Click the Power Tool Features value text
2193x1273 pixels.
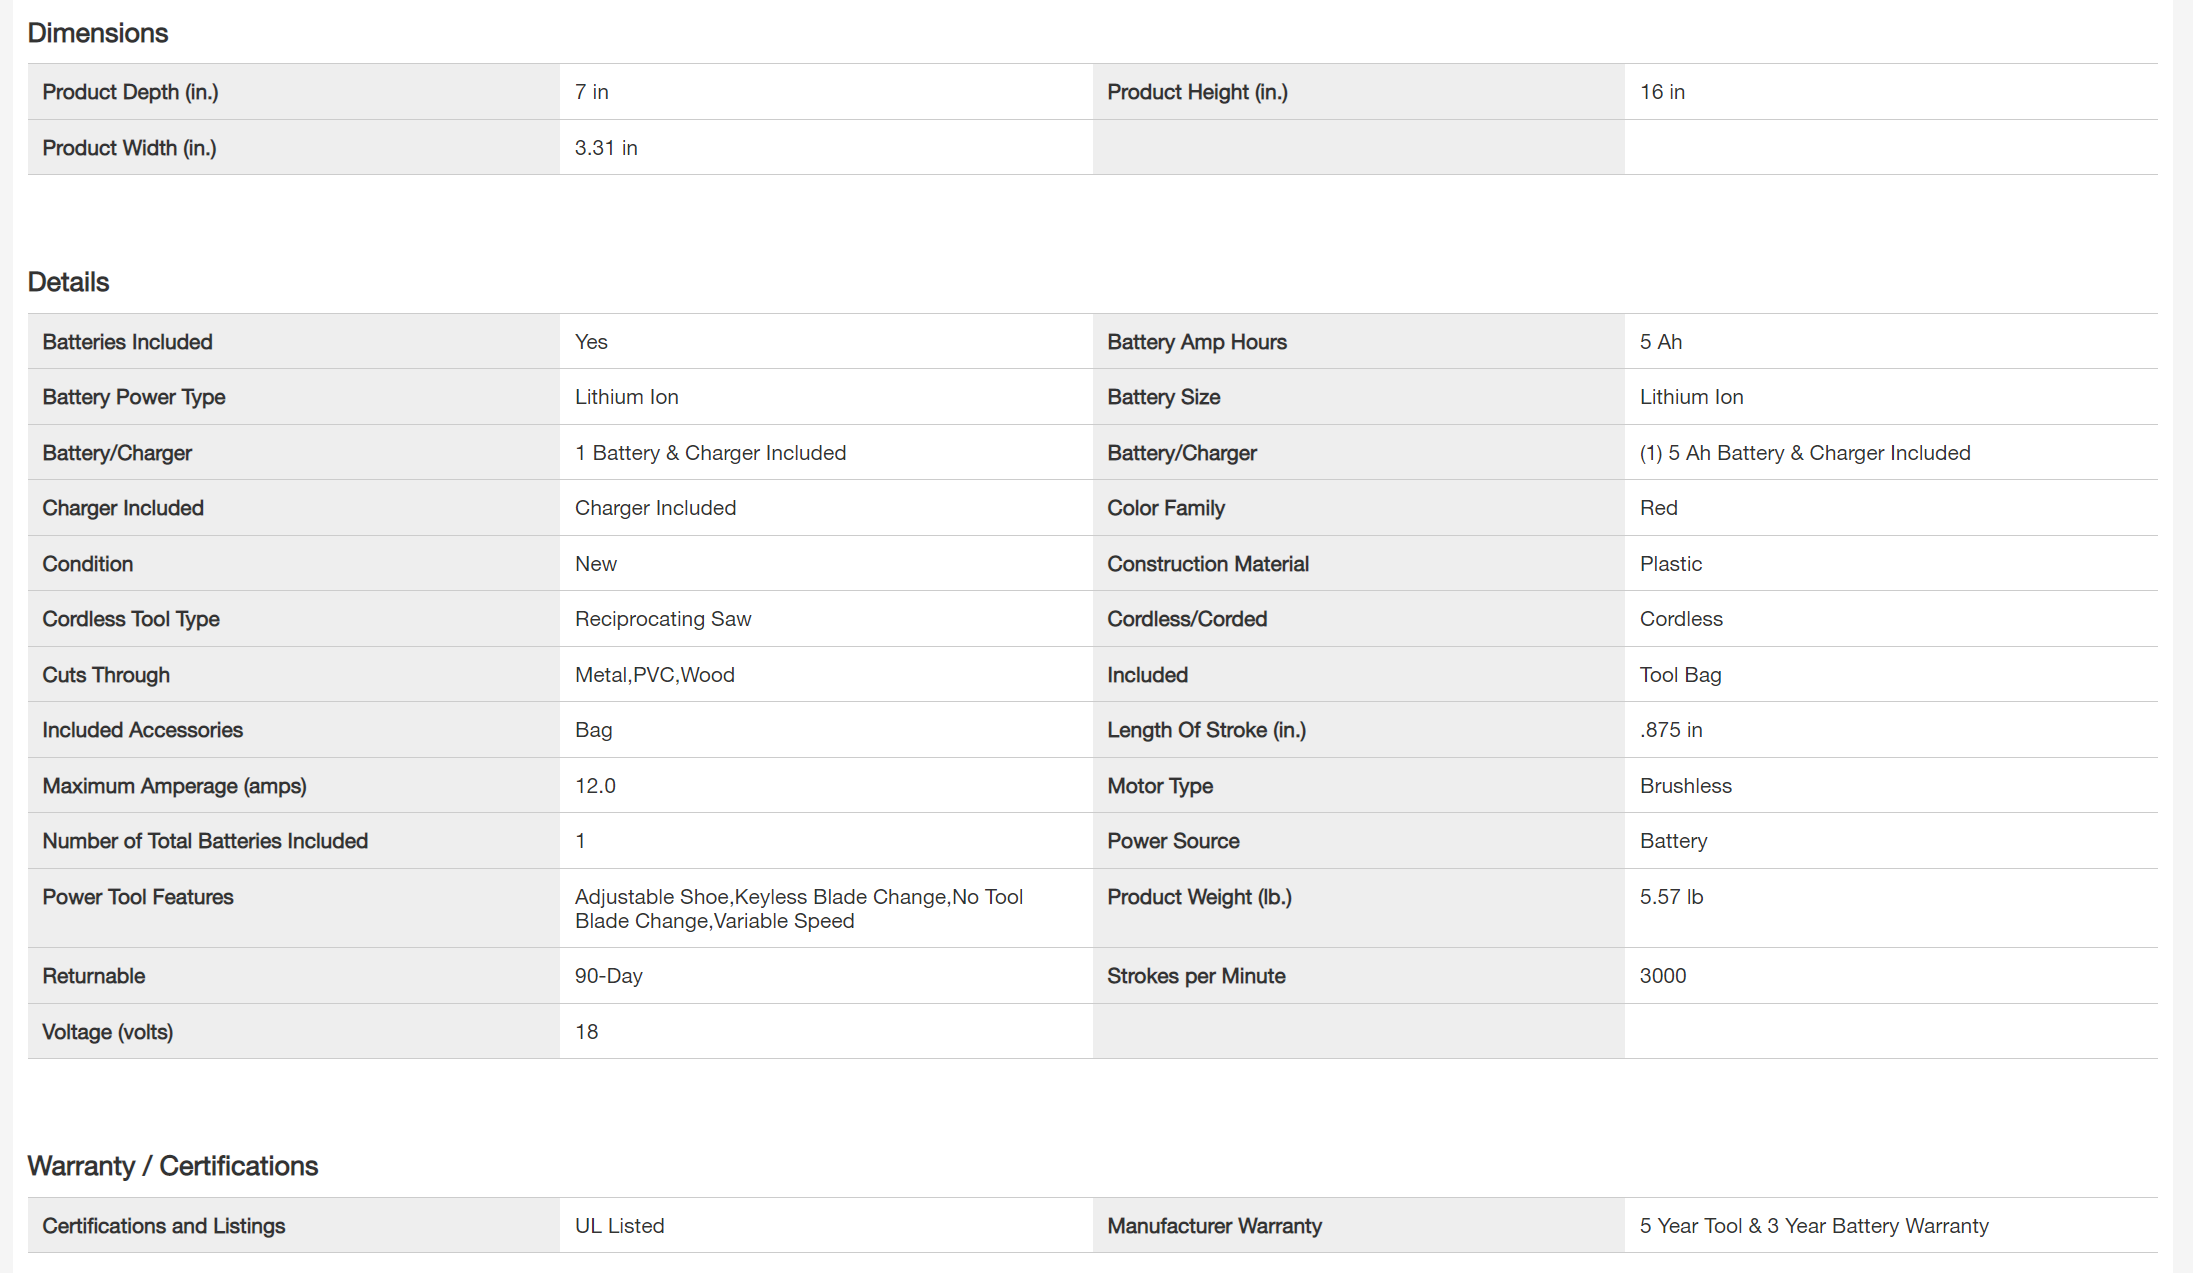click(797, 908)
